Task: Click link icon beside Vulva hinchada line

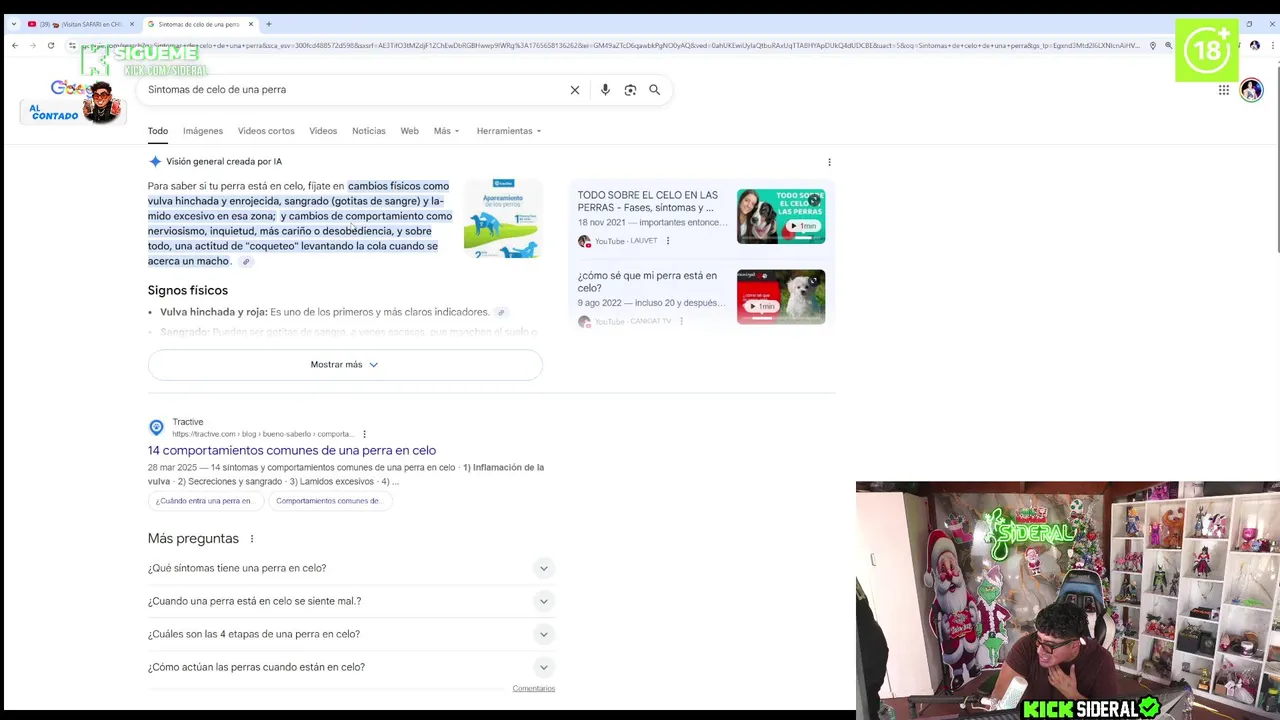Action: pyautogui.click(x=502, y=312)
